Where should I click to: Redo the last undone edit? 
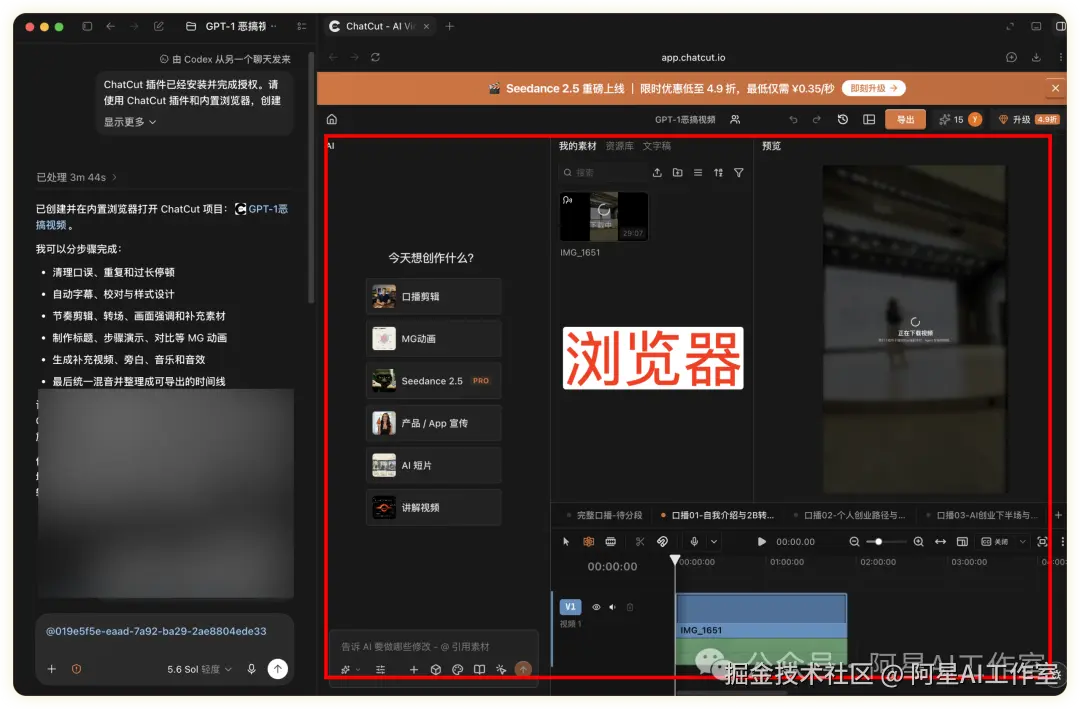coord(816,119)
